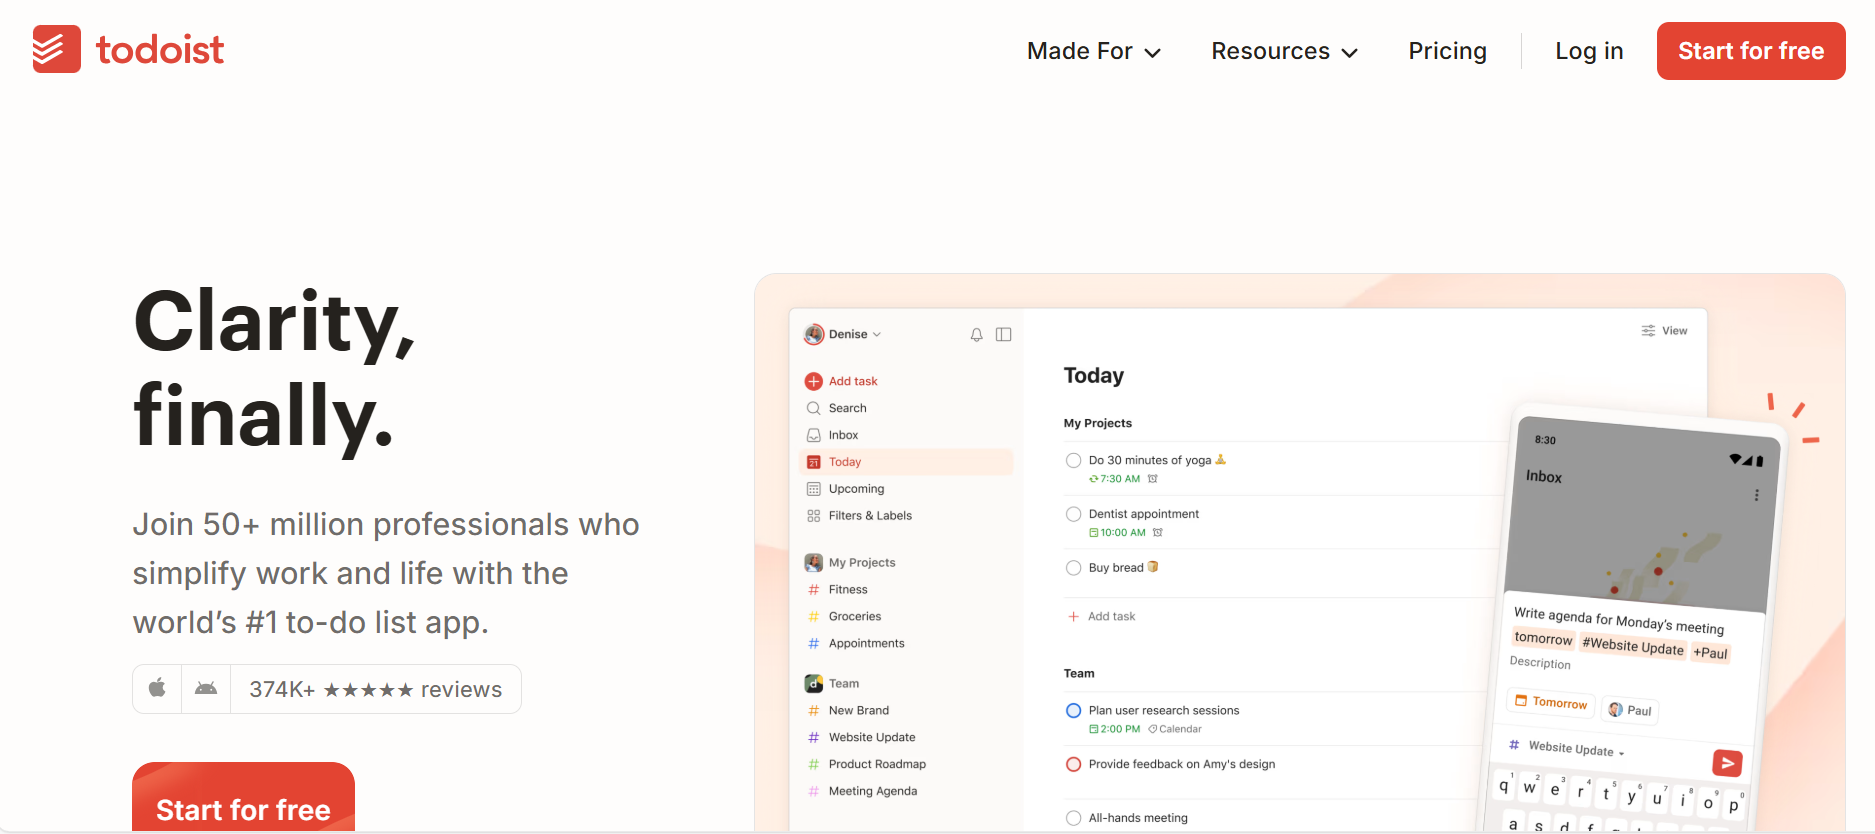The image size is (1875, 834).
Task: Click the Todoist logo icon
Action: [x=56, y=49]
